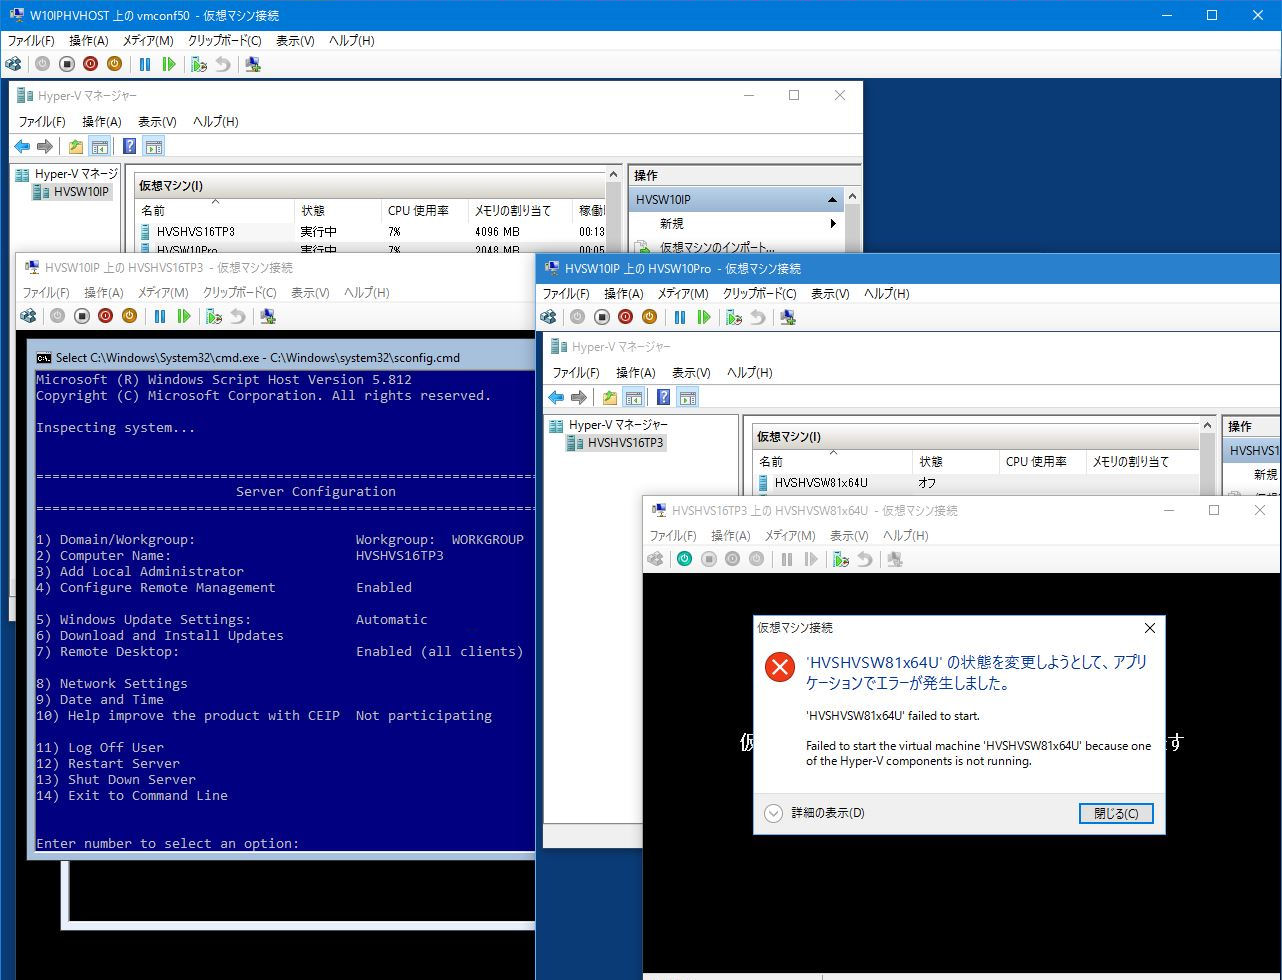Viewport: 1282px width, 980px height.
Task: Pause the vmconf50 virtual machine
Action: (x=145, y=64)
